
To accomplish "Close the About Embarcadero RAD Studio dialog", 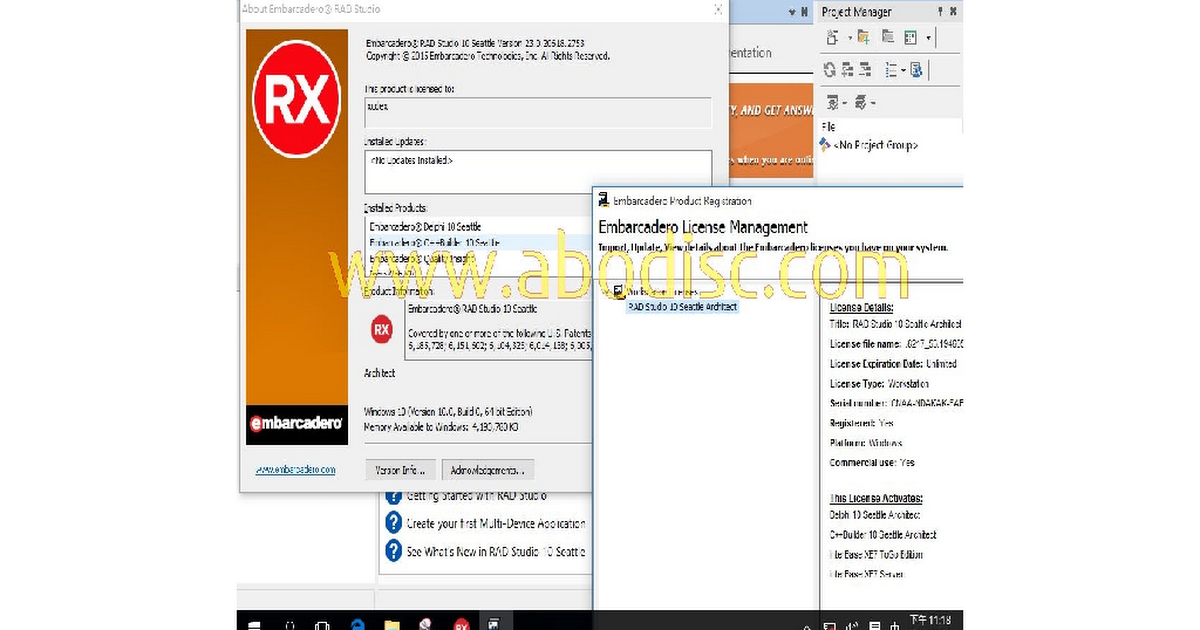I will point(717,10).
